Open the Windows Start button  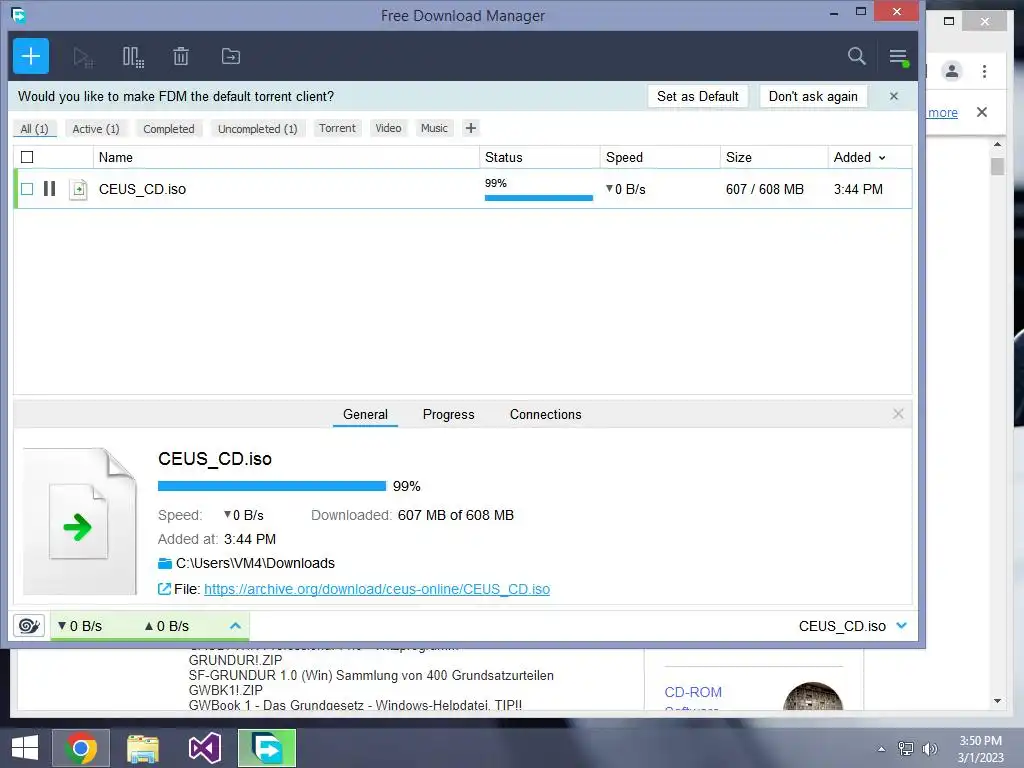(25, 748)
